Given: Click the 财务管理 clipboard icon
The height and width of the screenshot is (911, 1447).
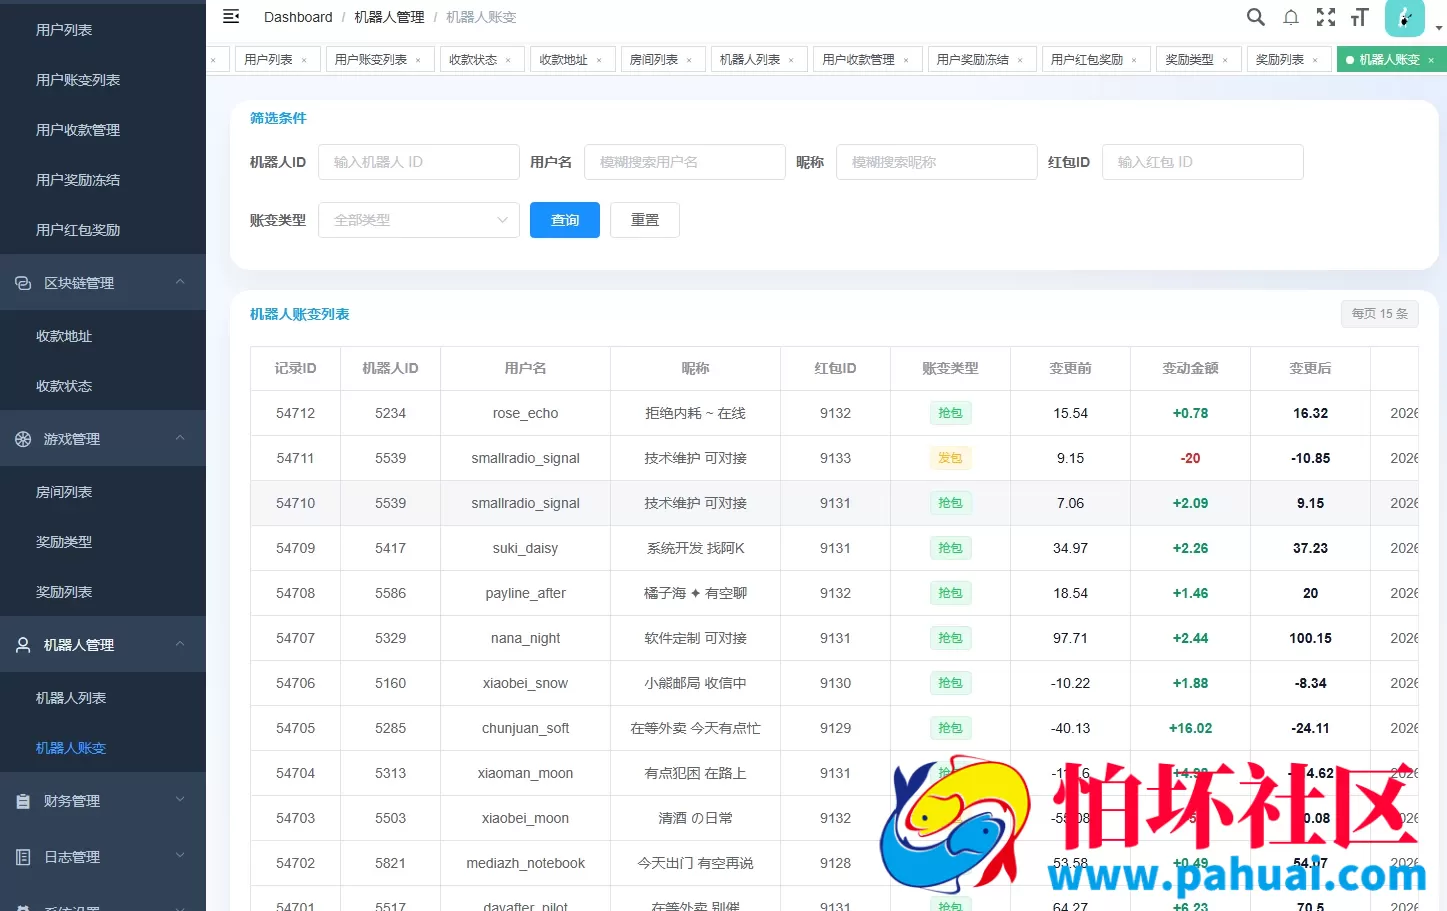Looking at the screenshot, I should [23, 801].
